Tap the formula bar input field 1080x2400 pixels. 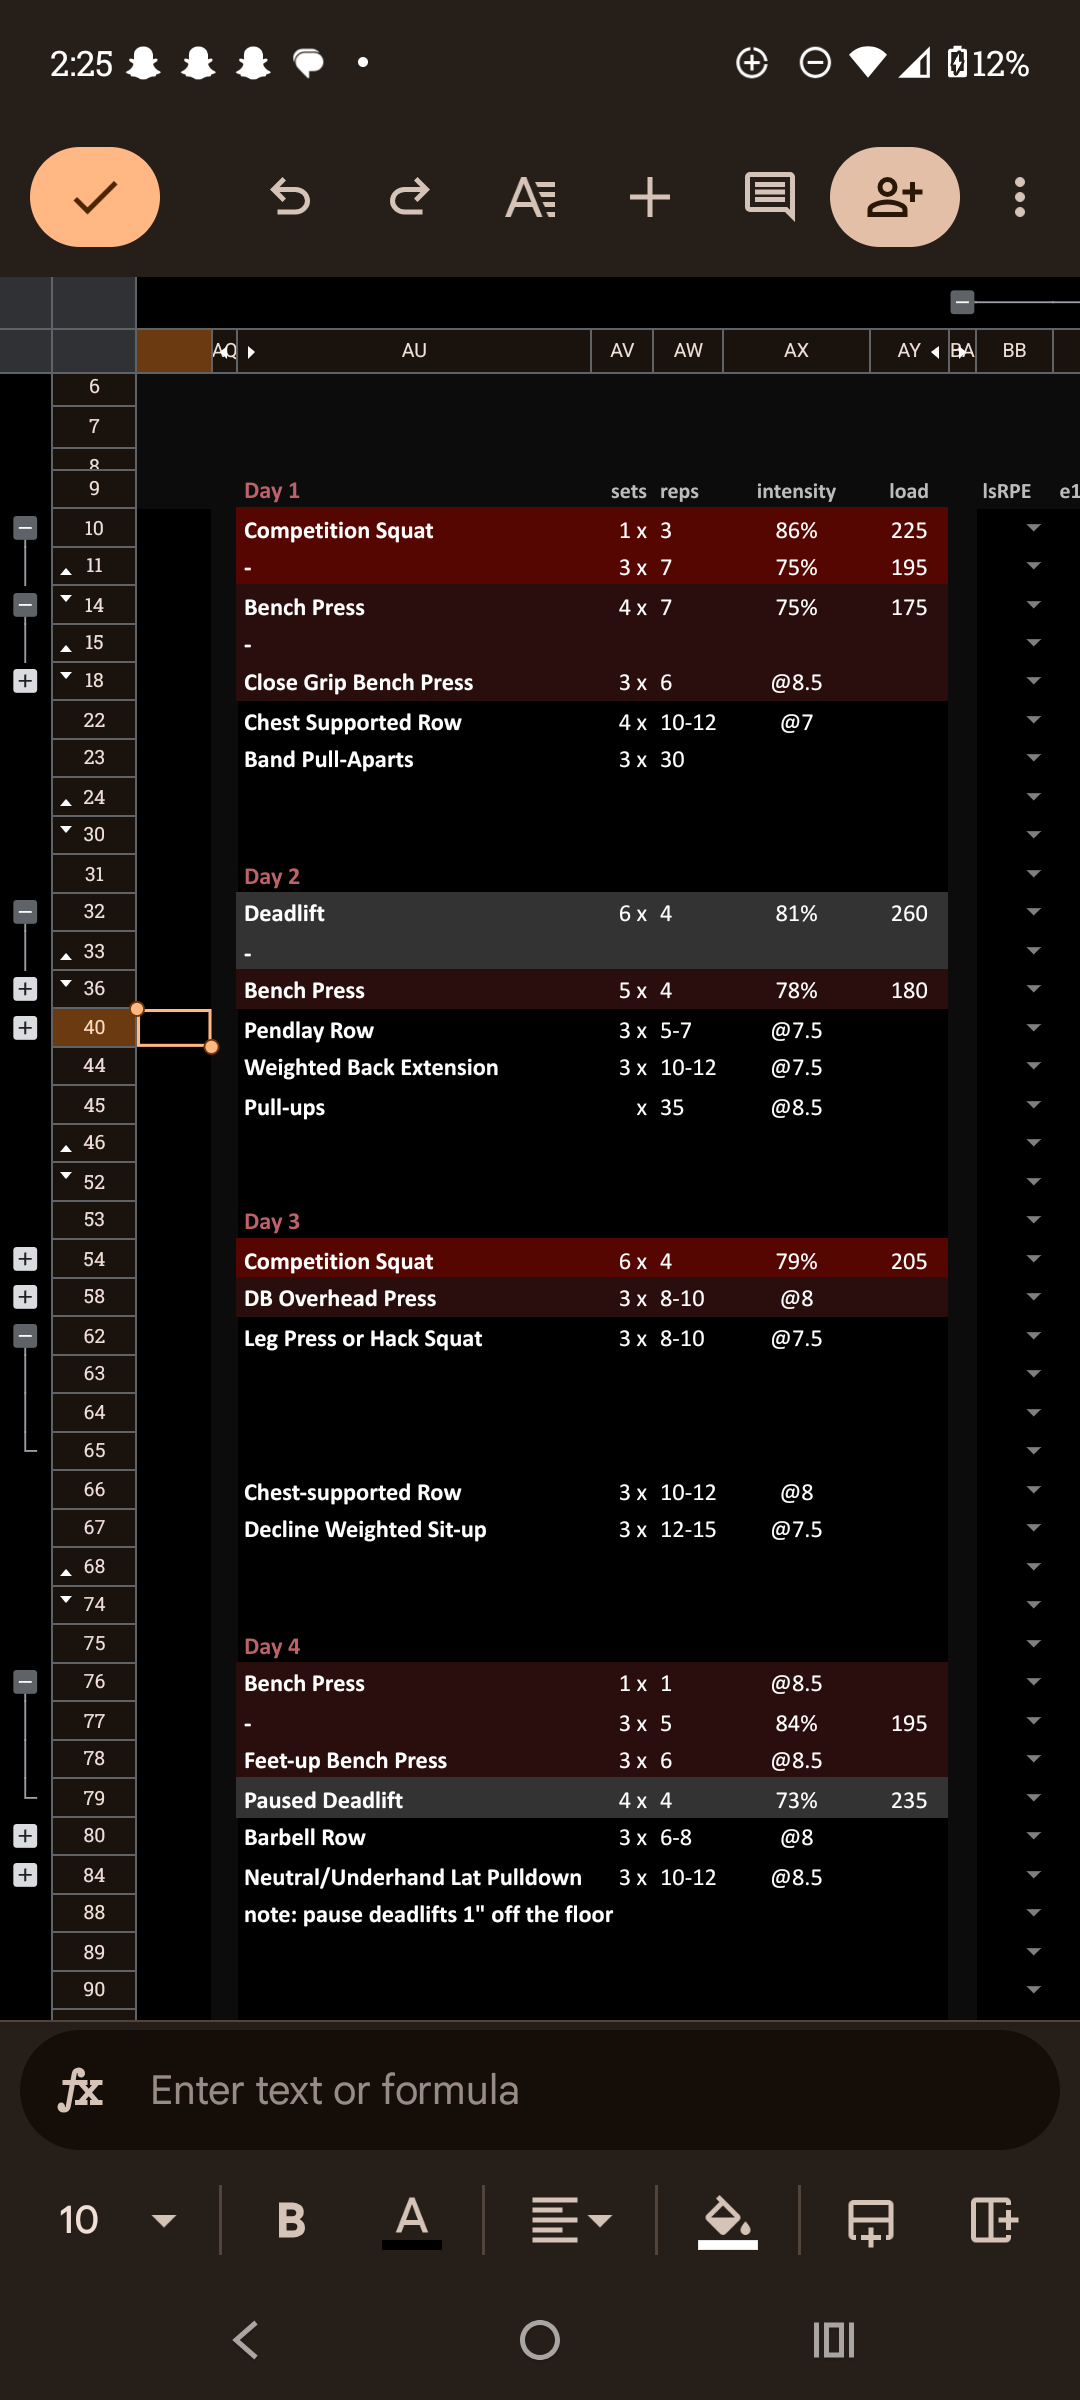coord(540,2090)
